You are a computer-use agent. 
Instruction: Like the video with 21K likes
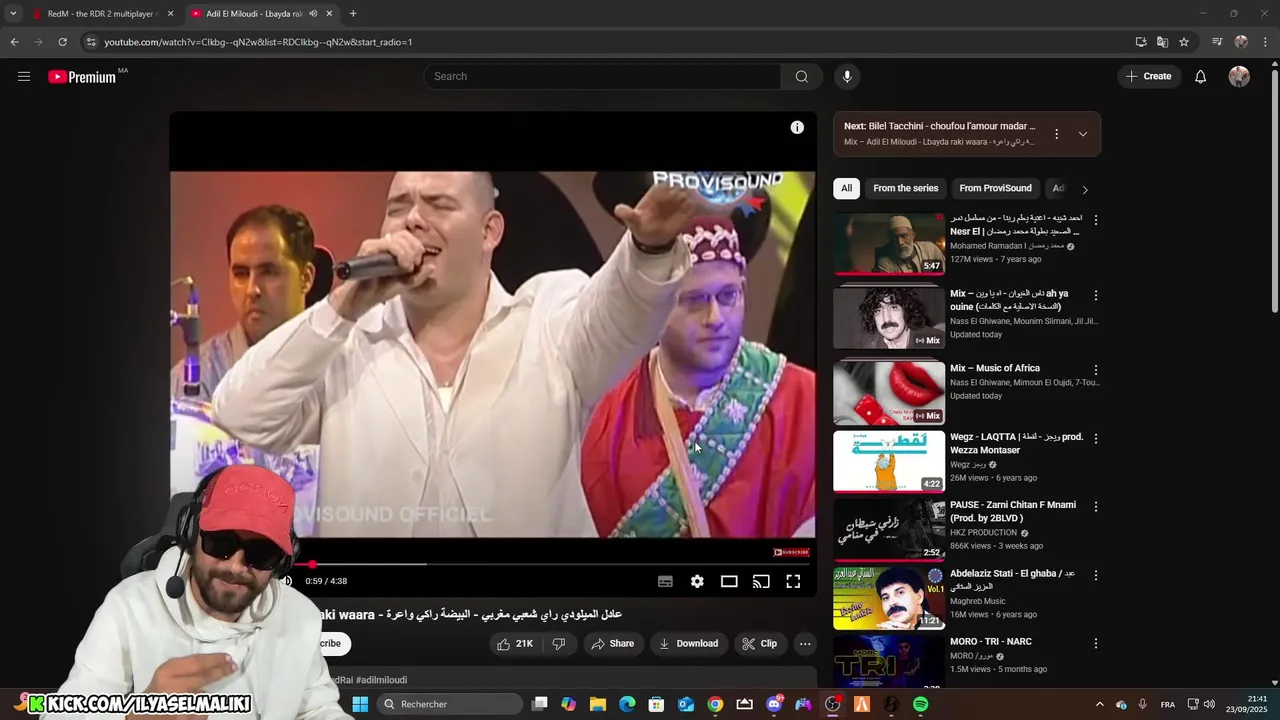coord(515,644)
